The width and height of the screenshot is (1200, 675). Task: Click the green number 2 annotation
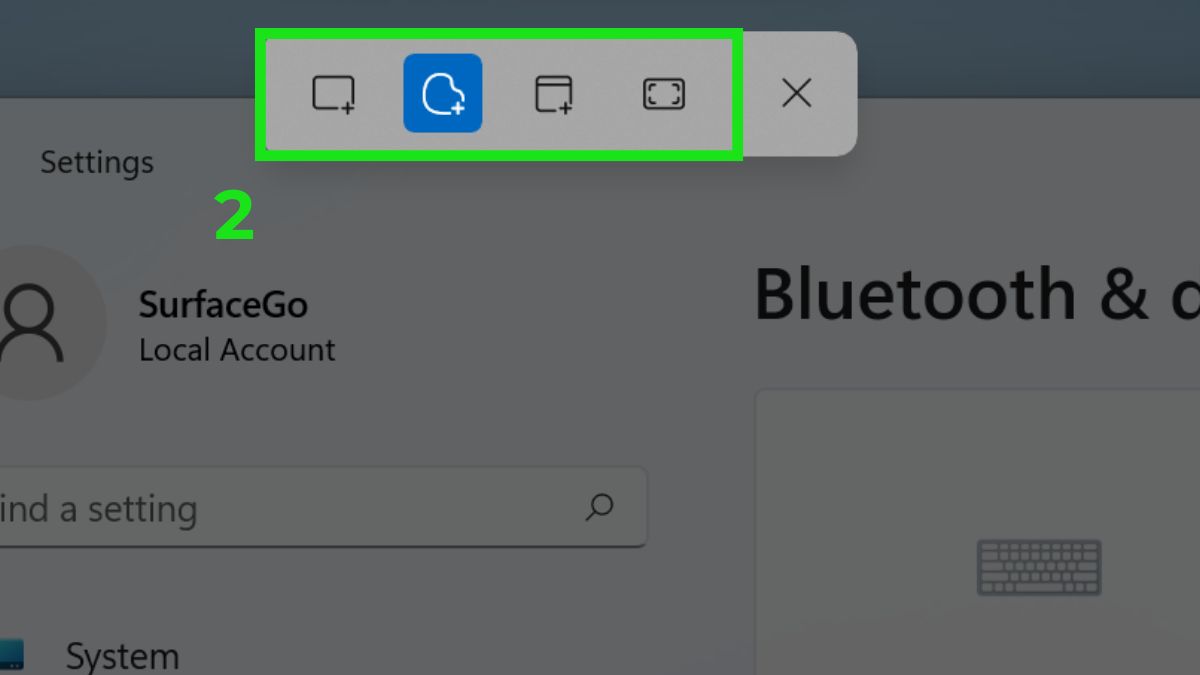[x=234, y=217]
